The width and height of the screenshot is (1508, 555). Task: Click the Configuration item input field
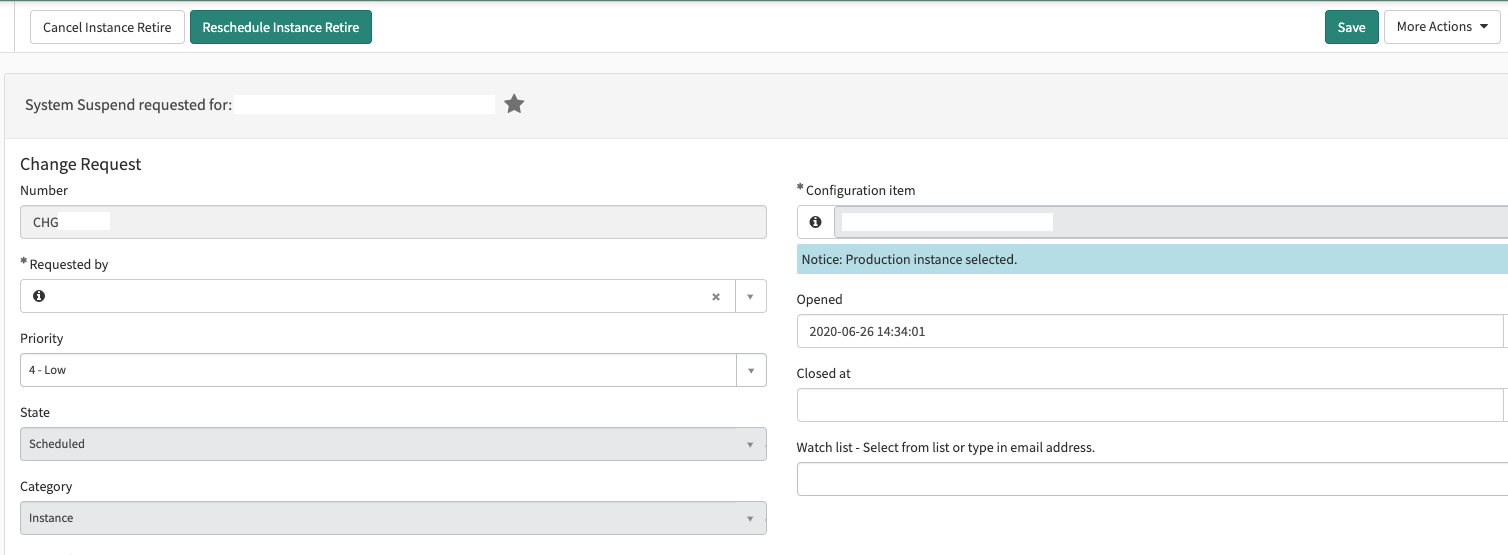1170,222
